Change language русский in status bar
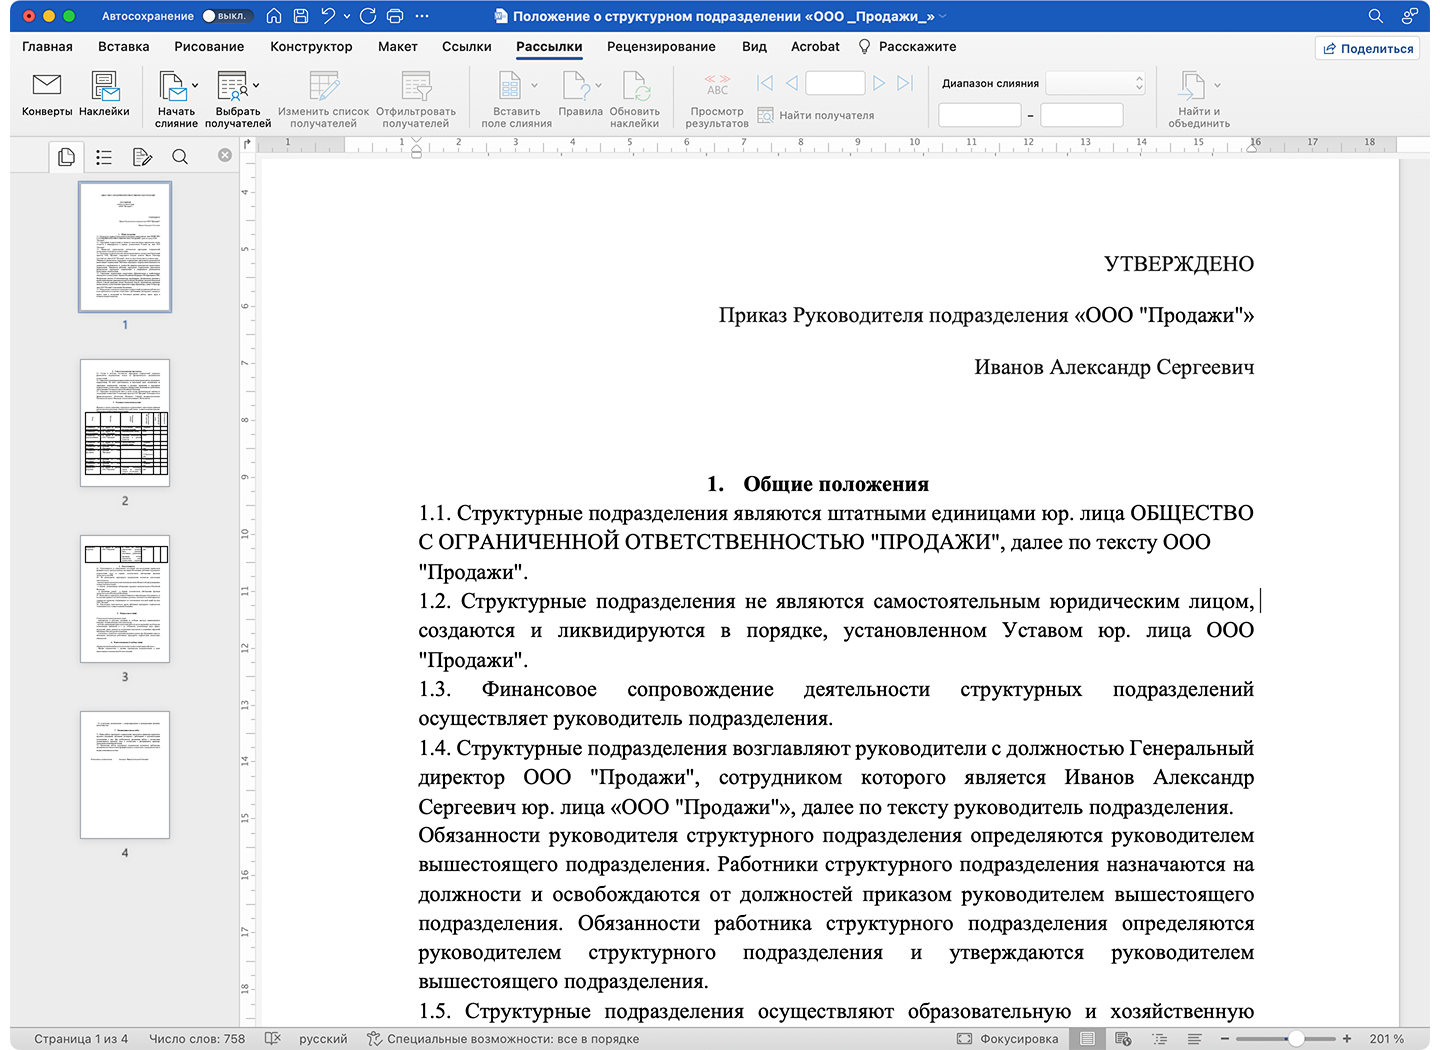The width and height of the screenshot is (1440, 1050). (x=323, y=1039)
